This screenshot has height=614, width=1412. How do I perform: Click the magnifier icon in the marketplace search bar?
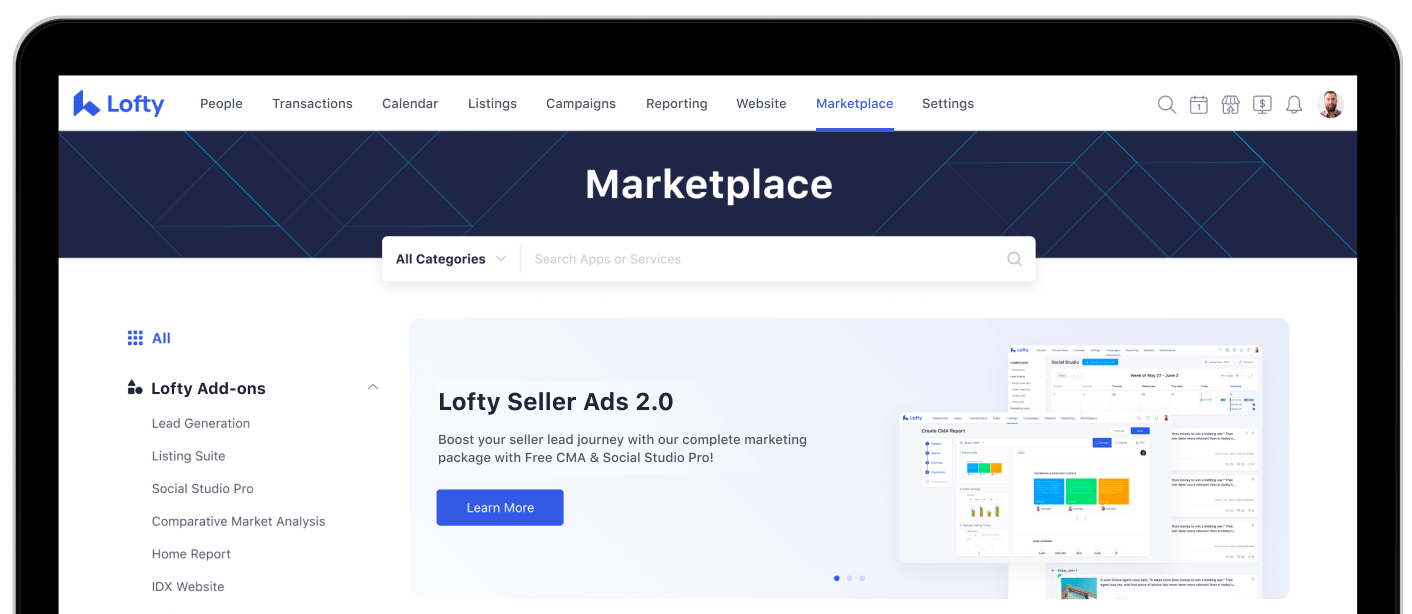pyautogui.click(x=1014, y=259)
